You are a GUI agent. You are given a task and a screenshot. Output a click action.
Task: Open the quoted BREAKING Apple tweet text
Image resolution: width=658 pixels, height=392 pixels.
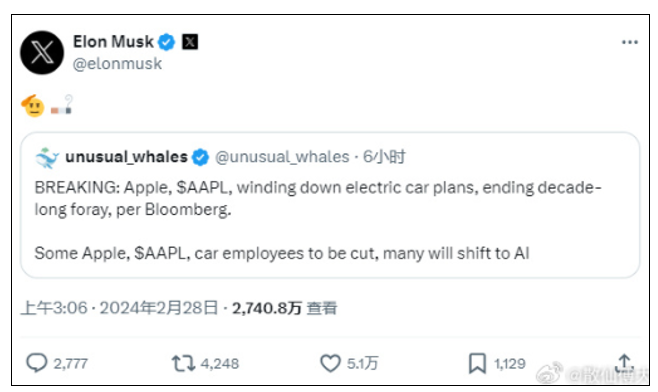coord(318,220)
